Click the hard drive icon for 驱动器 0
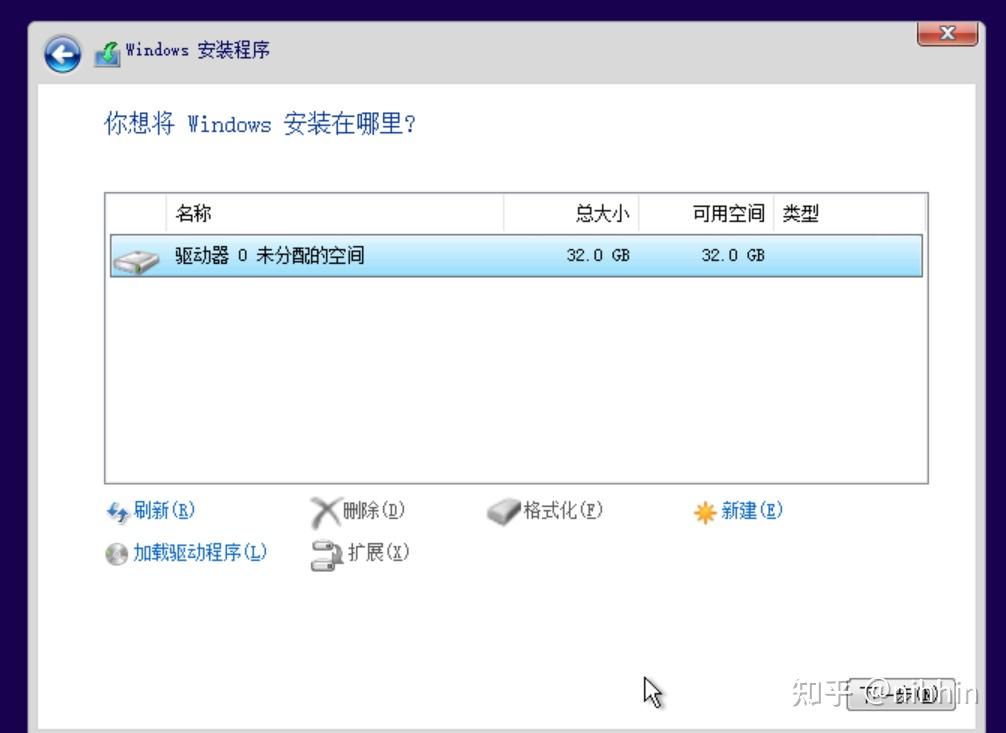 tap(136, 260)
